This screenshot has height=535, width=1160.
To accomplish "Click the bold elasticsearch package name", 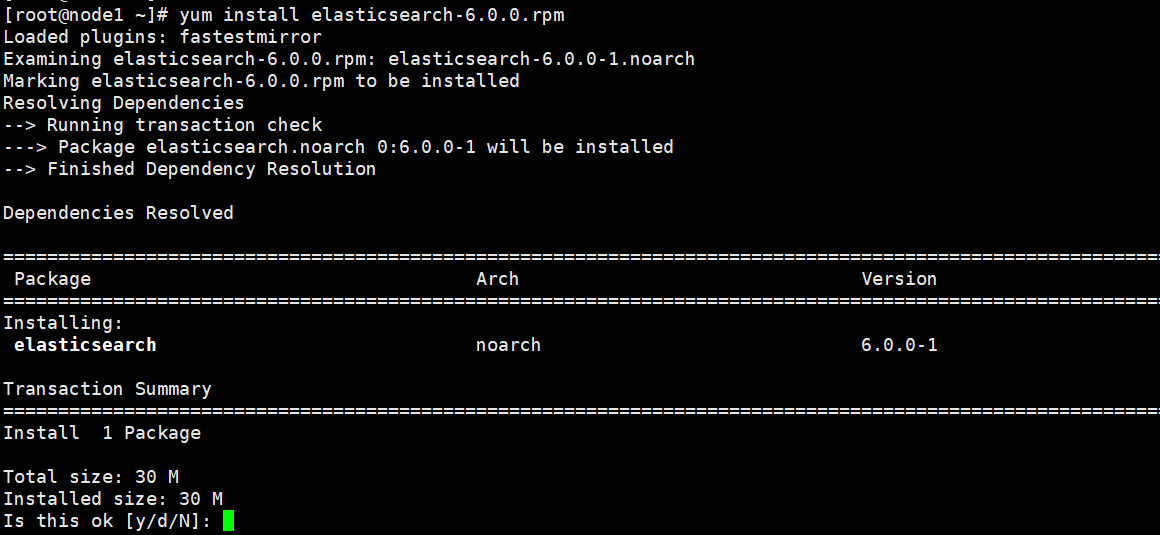I will pos(85,345).
